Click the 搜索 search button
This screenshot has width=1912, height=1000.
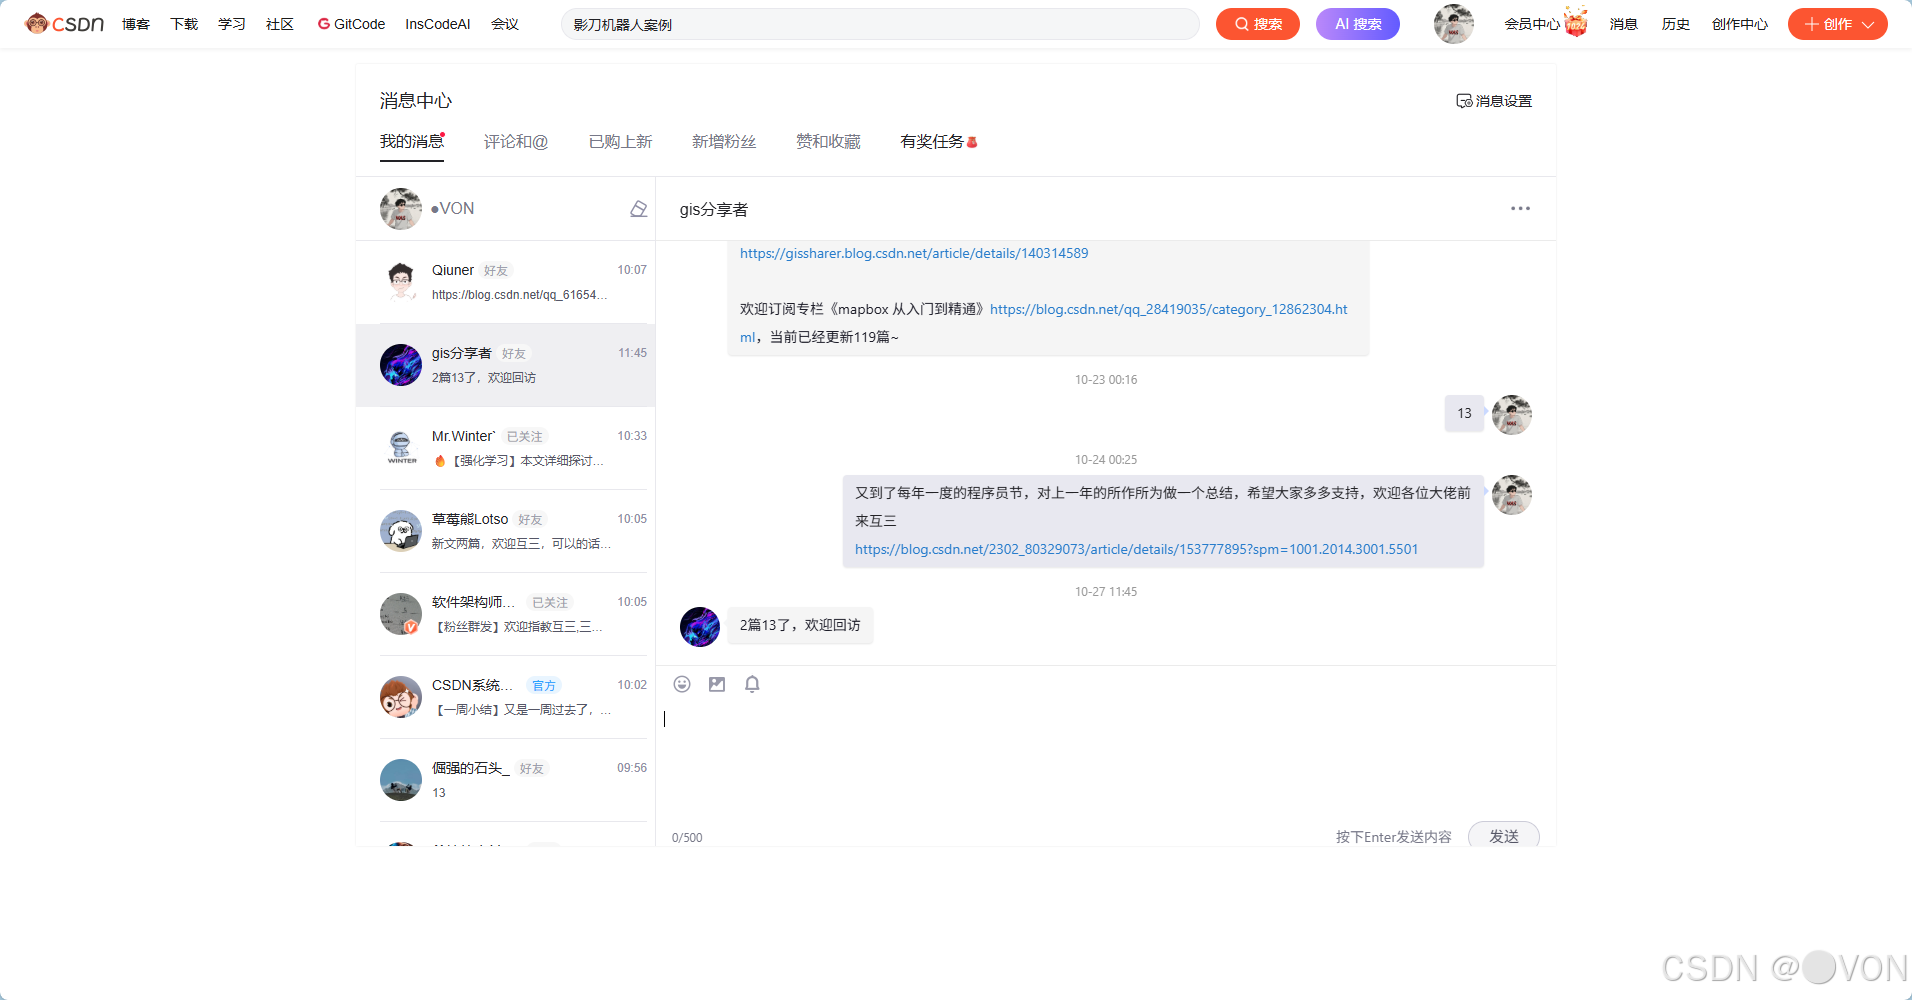point(1257,23)
